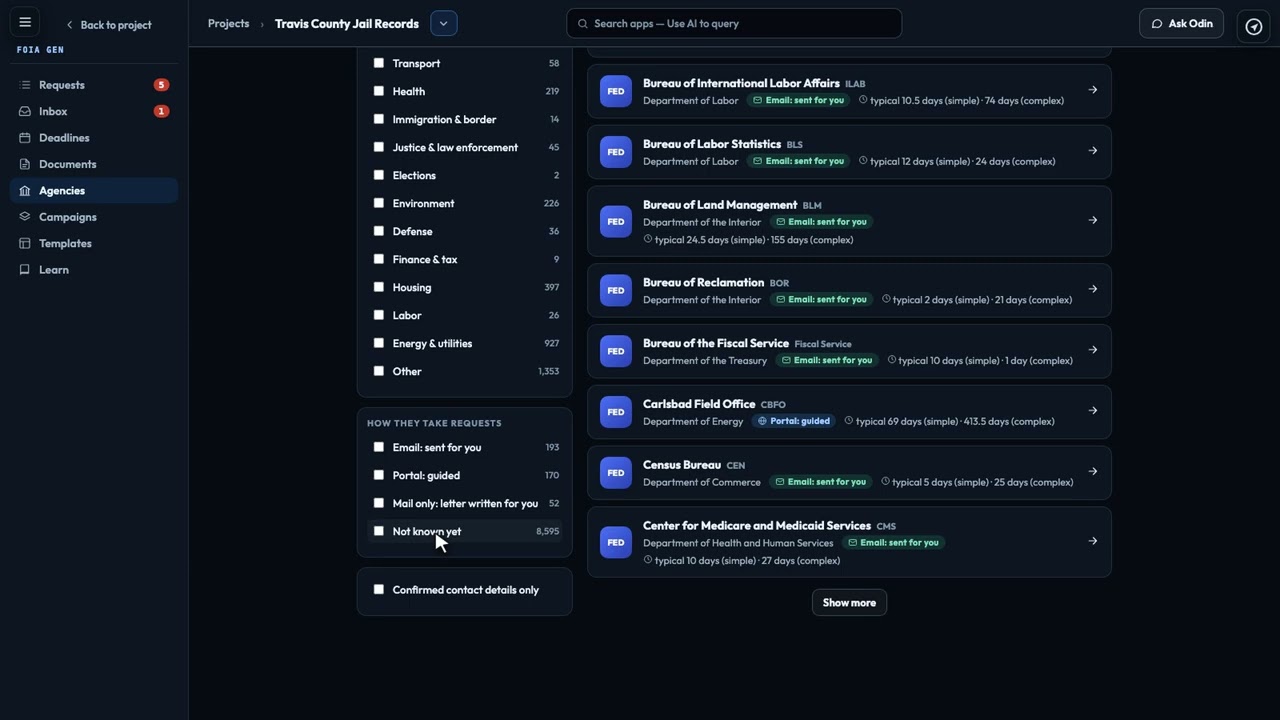1280x720 pixels.
Task: Click the Travis County Jail Records title
Action: [347, 23]
